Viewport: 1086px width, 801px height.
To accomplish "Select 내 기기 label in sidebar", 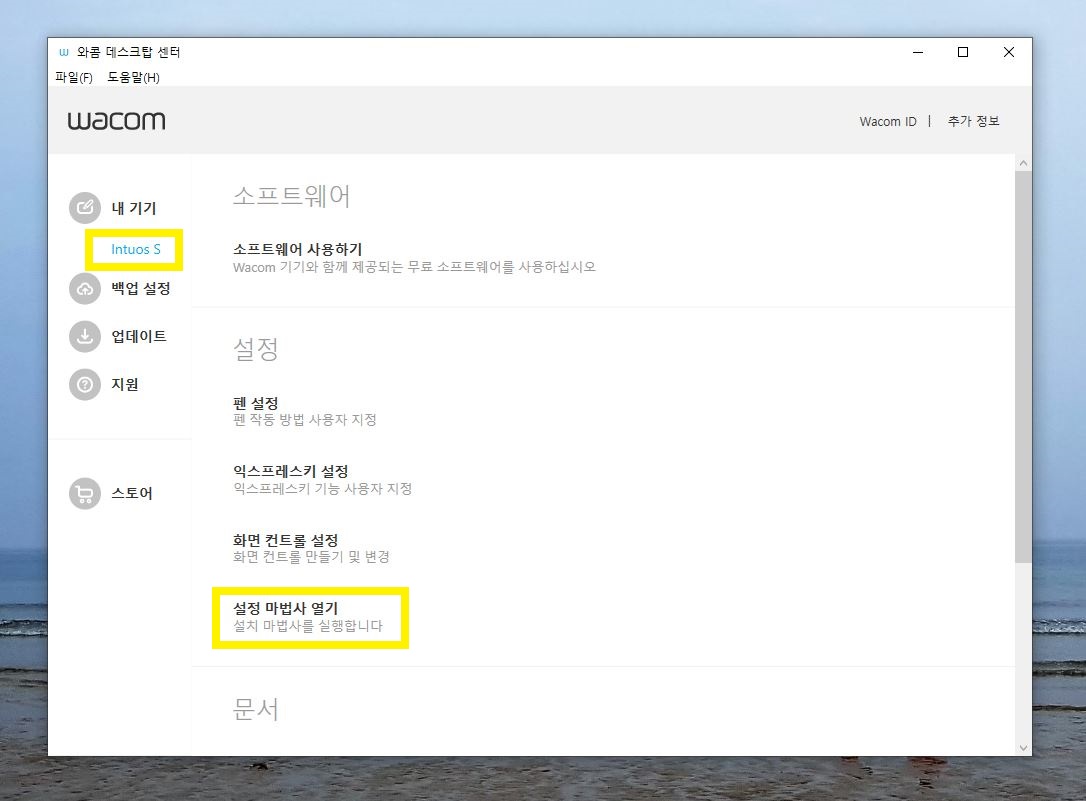I will click(134, 208).
